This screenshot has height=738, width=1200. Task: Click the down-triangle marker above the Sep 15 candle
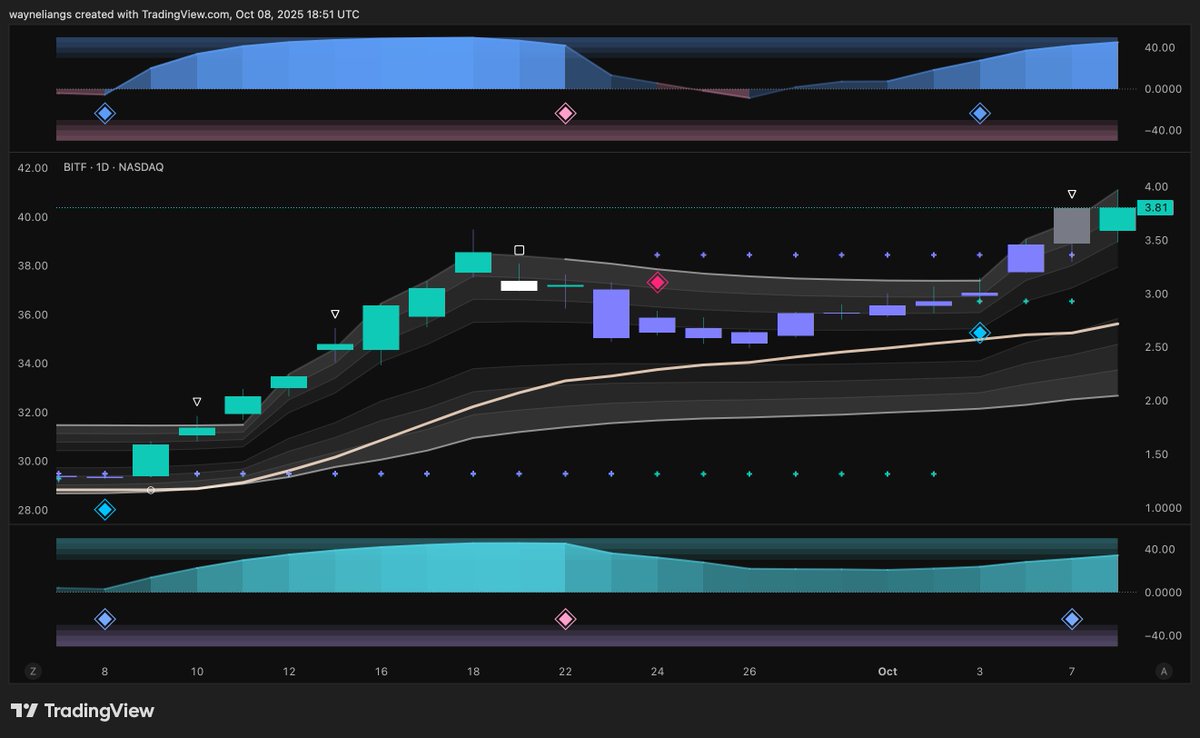point(335,314)
